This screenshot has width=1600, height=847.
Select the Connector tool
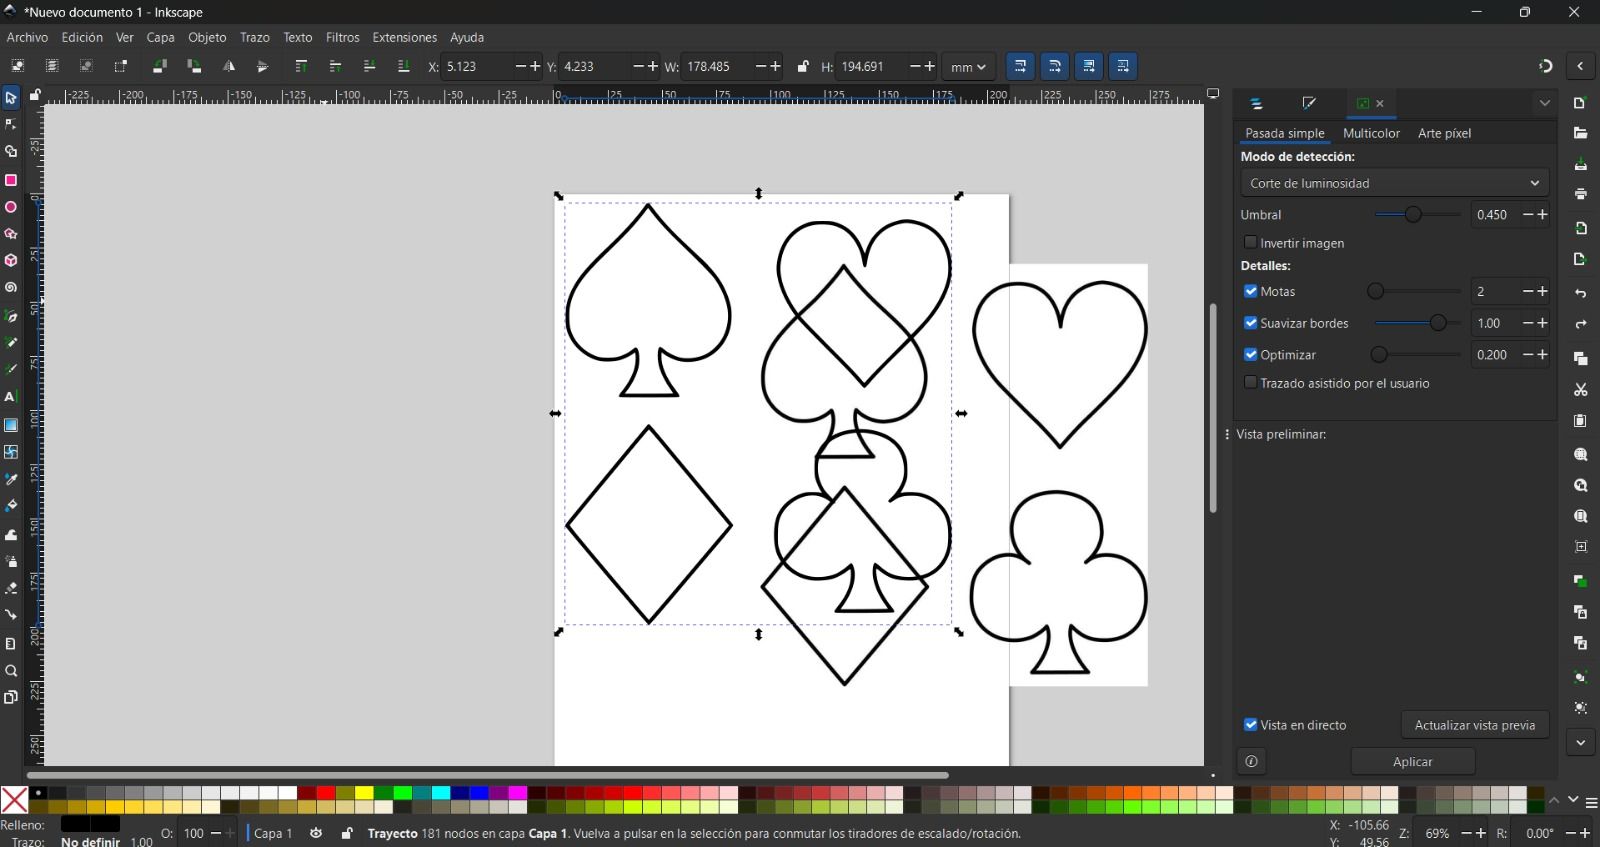pos(11,615)
